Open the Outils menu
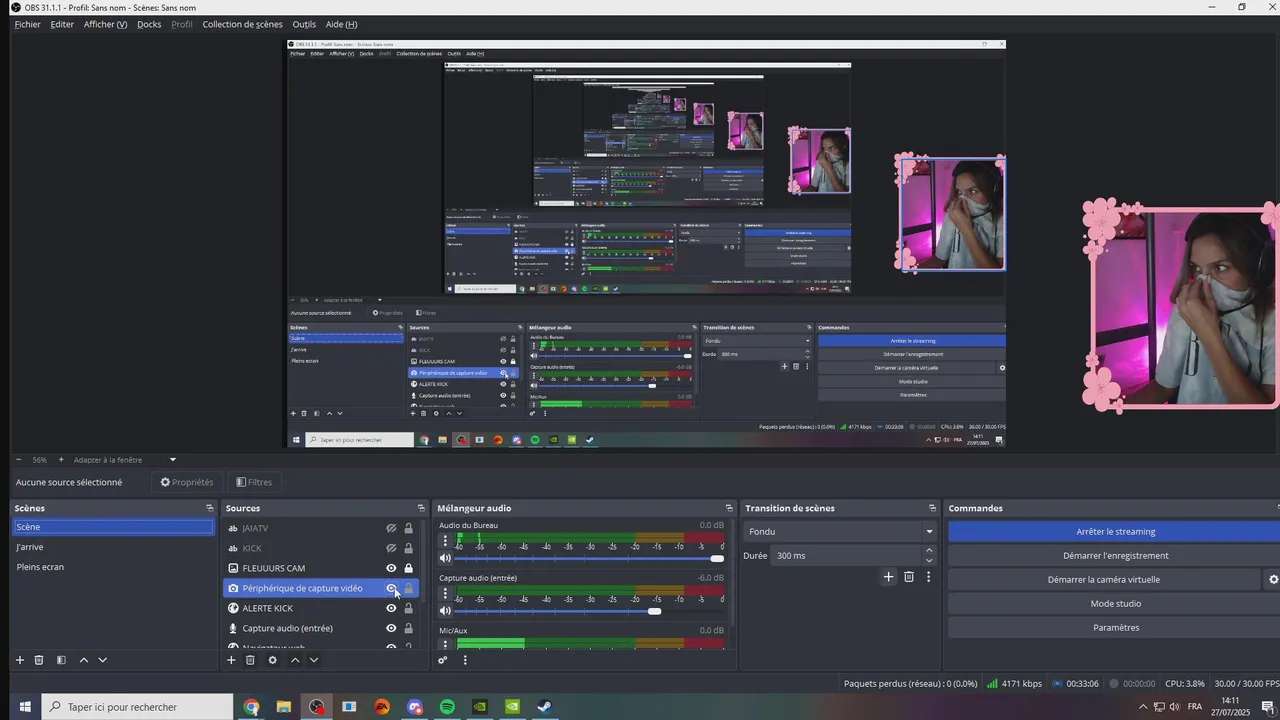1280x720 pixels. pos(304,24)
